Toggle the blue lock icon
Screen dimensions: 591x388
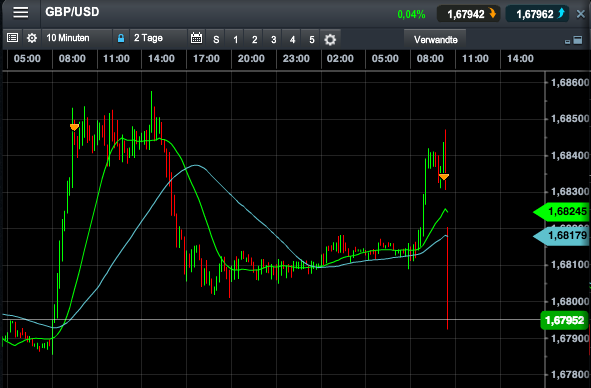tap(121, 38)
